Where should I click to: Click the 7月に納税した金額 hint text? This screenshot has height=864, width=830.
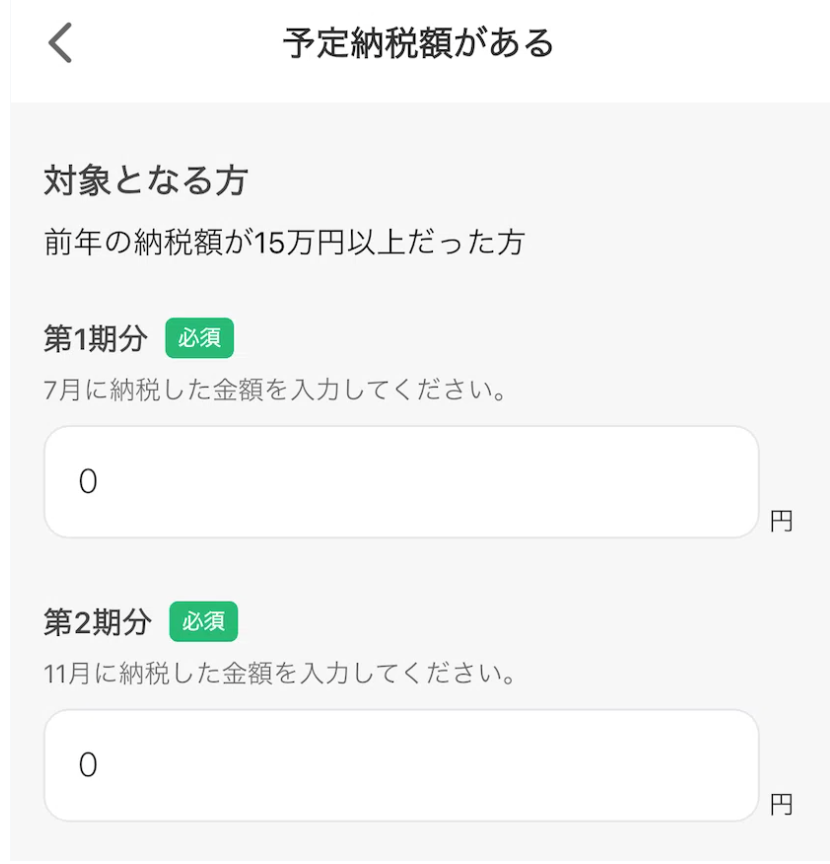click(x=273, y=390)
